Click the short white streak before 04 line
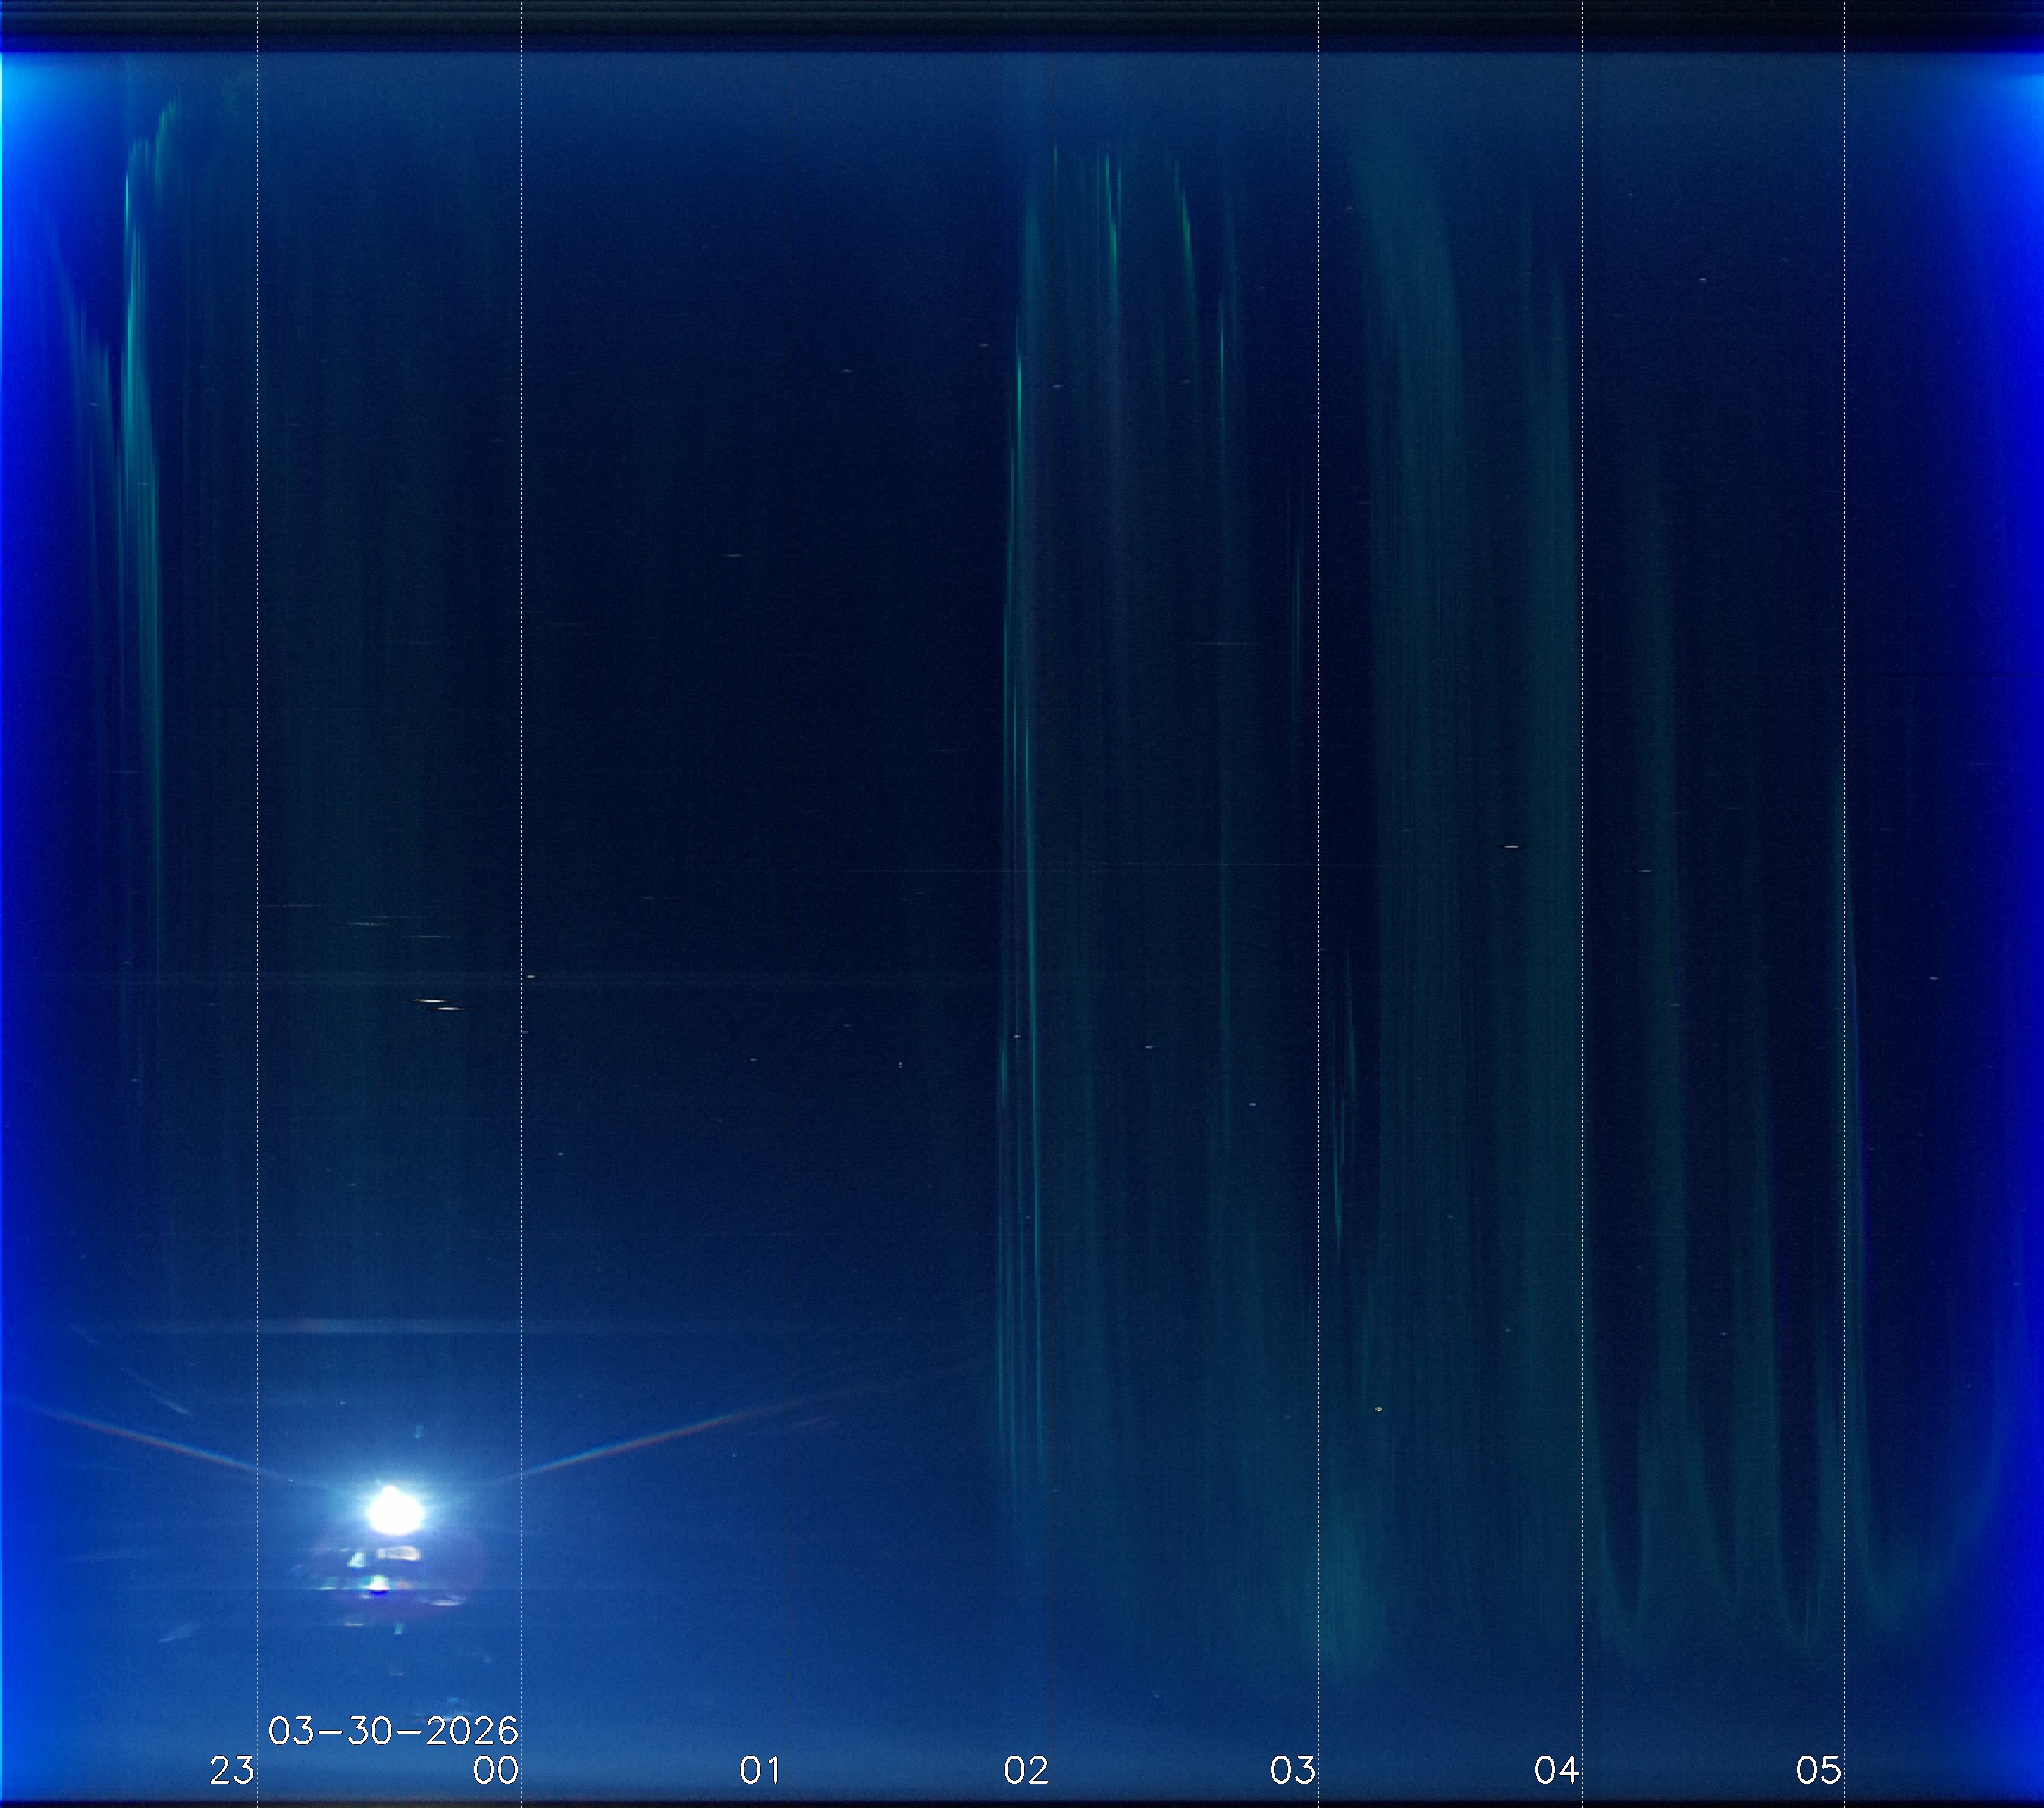This screenshot has height=1808, width=2044. tap(1511, 847)
